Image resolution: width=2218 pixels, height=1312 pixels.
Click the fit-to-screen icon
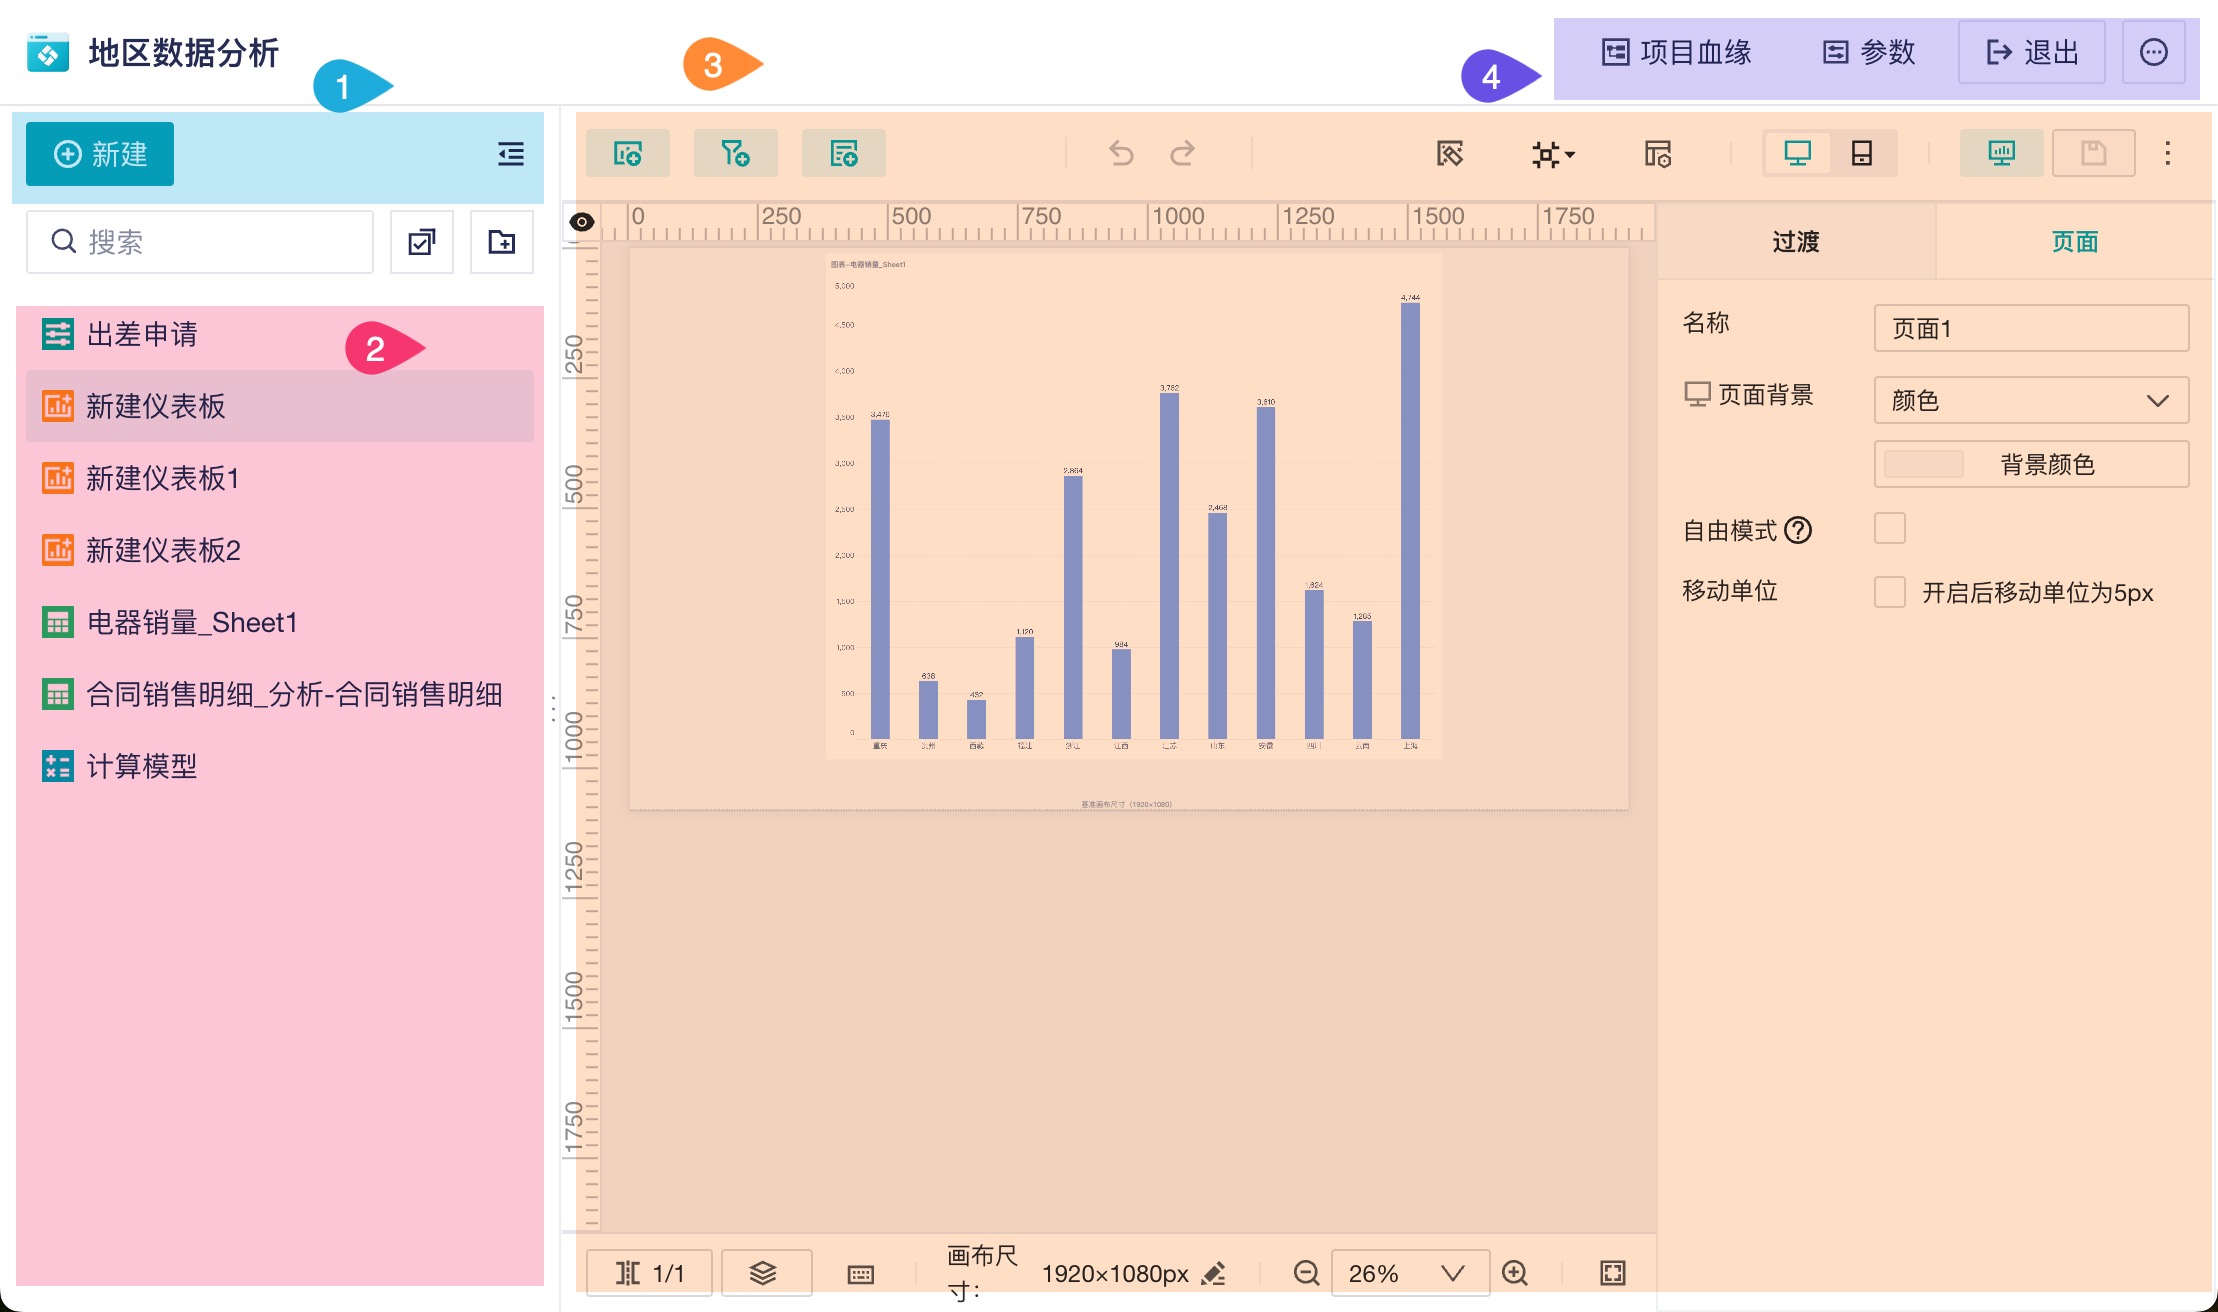[1612, 1273]
